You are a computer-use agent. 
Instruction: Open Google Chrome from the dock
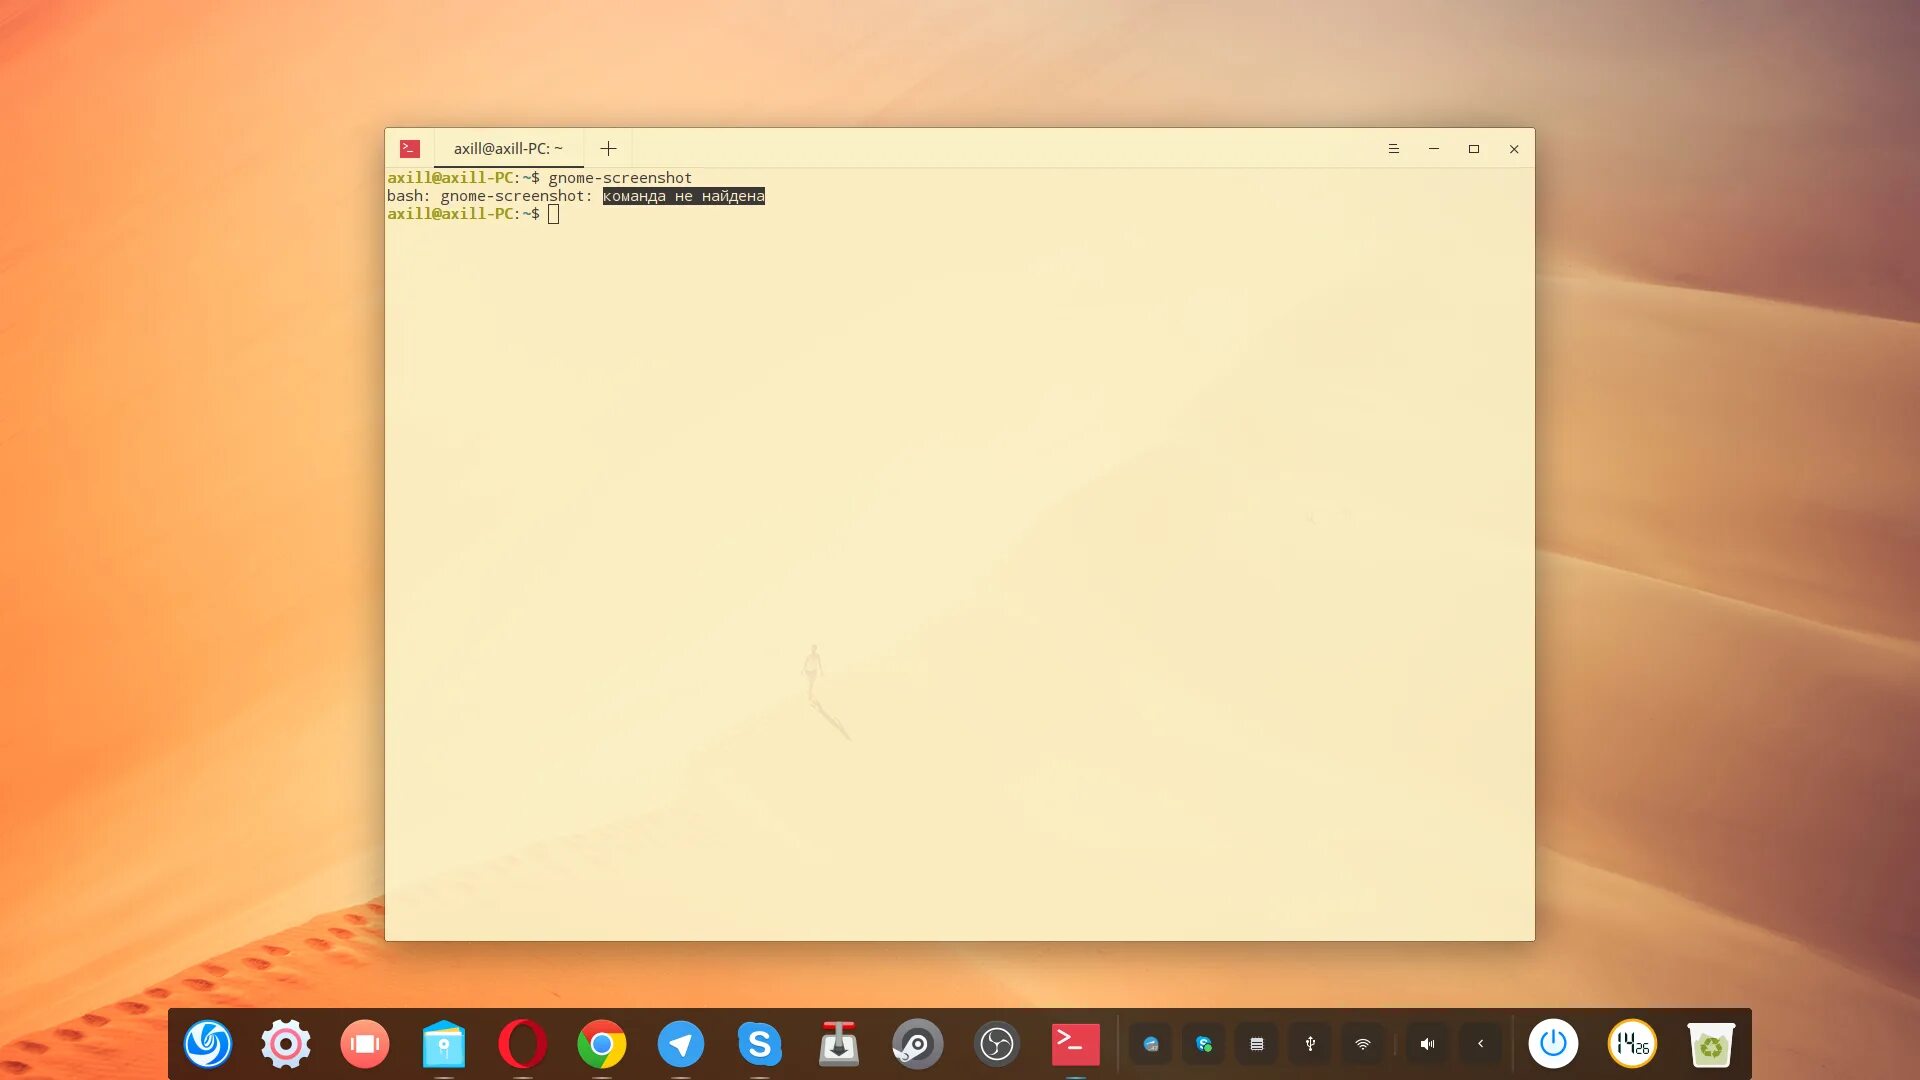[601, 1044]
